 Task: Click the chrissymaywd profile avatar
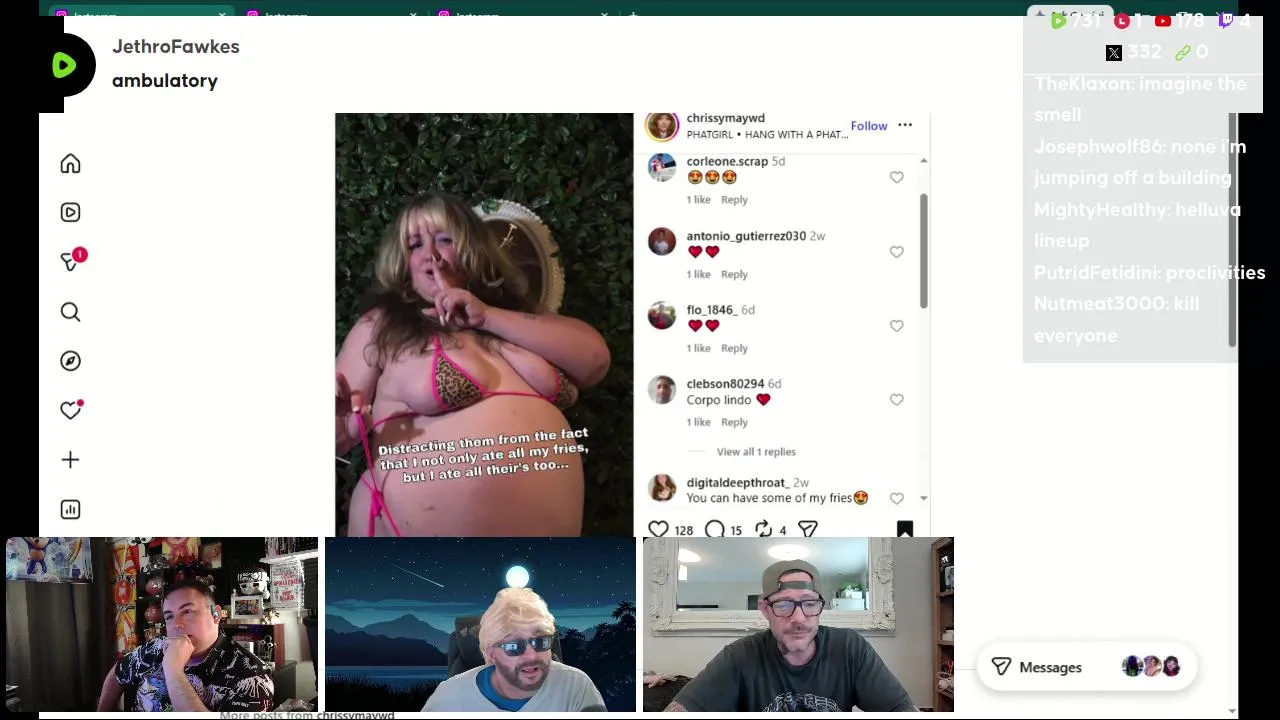click(x=662, y=126)
